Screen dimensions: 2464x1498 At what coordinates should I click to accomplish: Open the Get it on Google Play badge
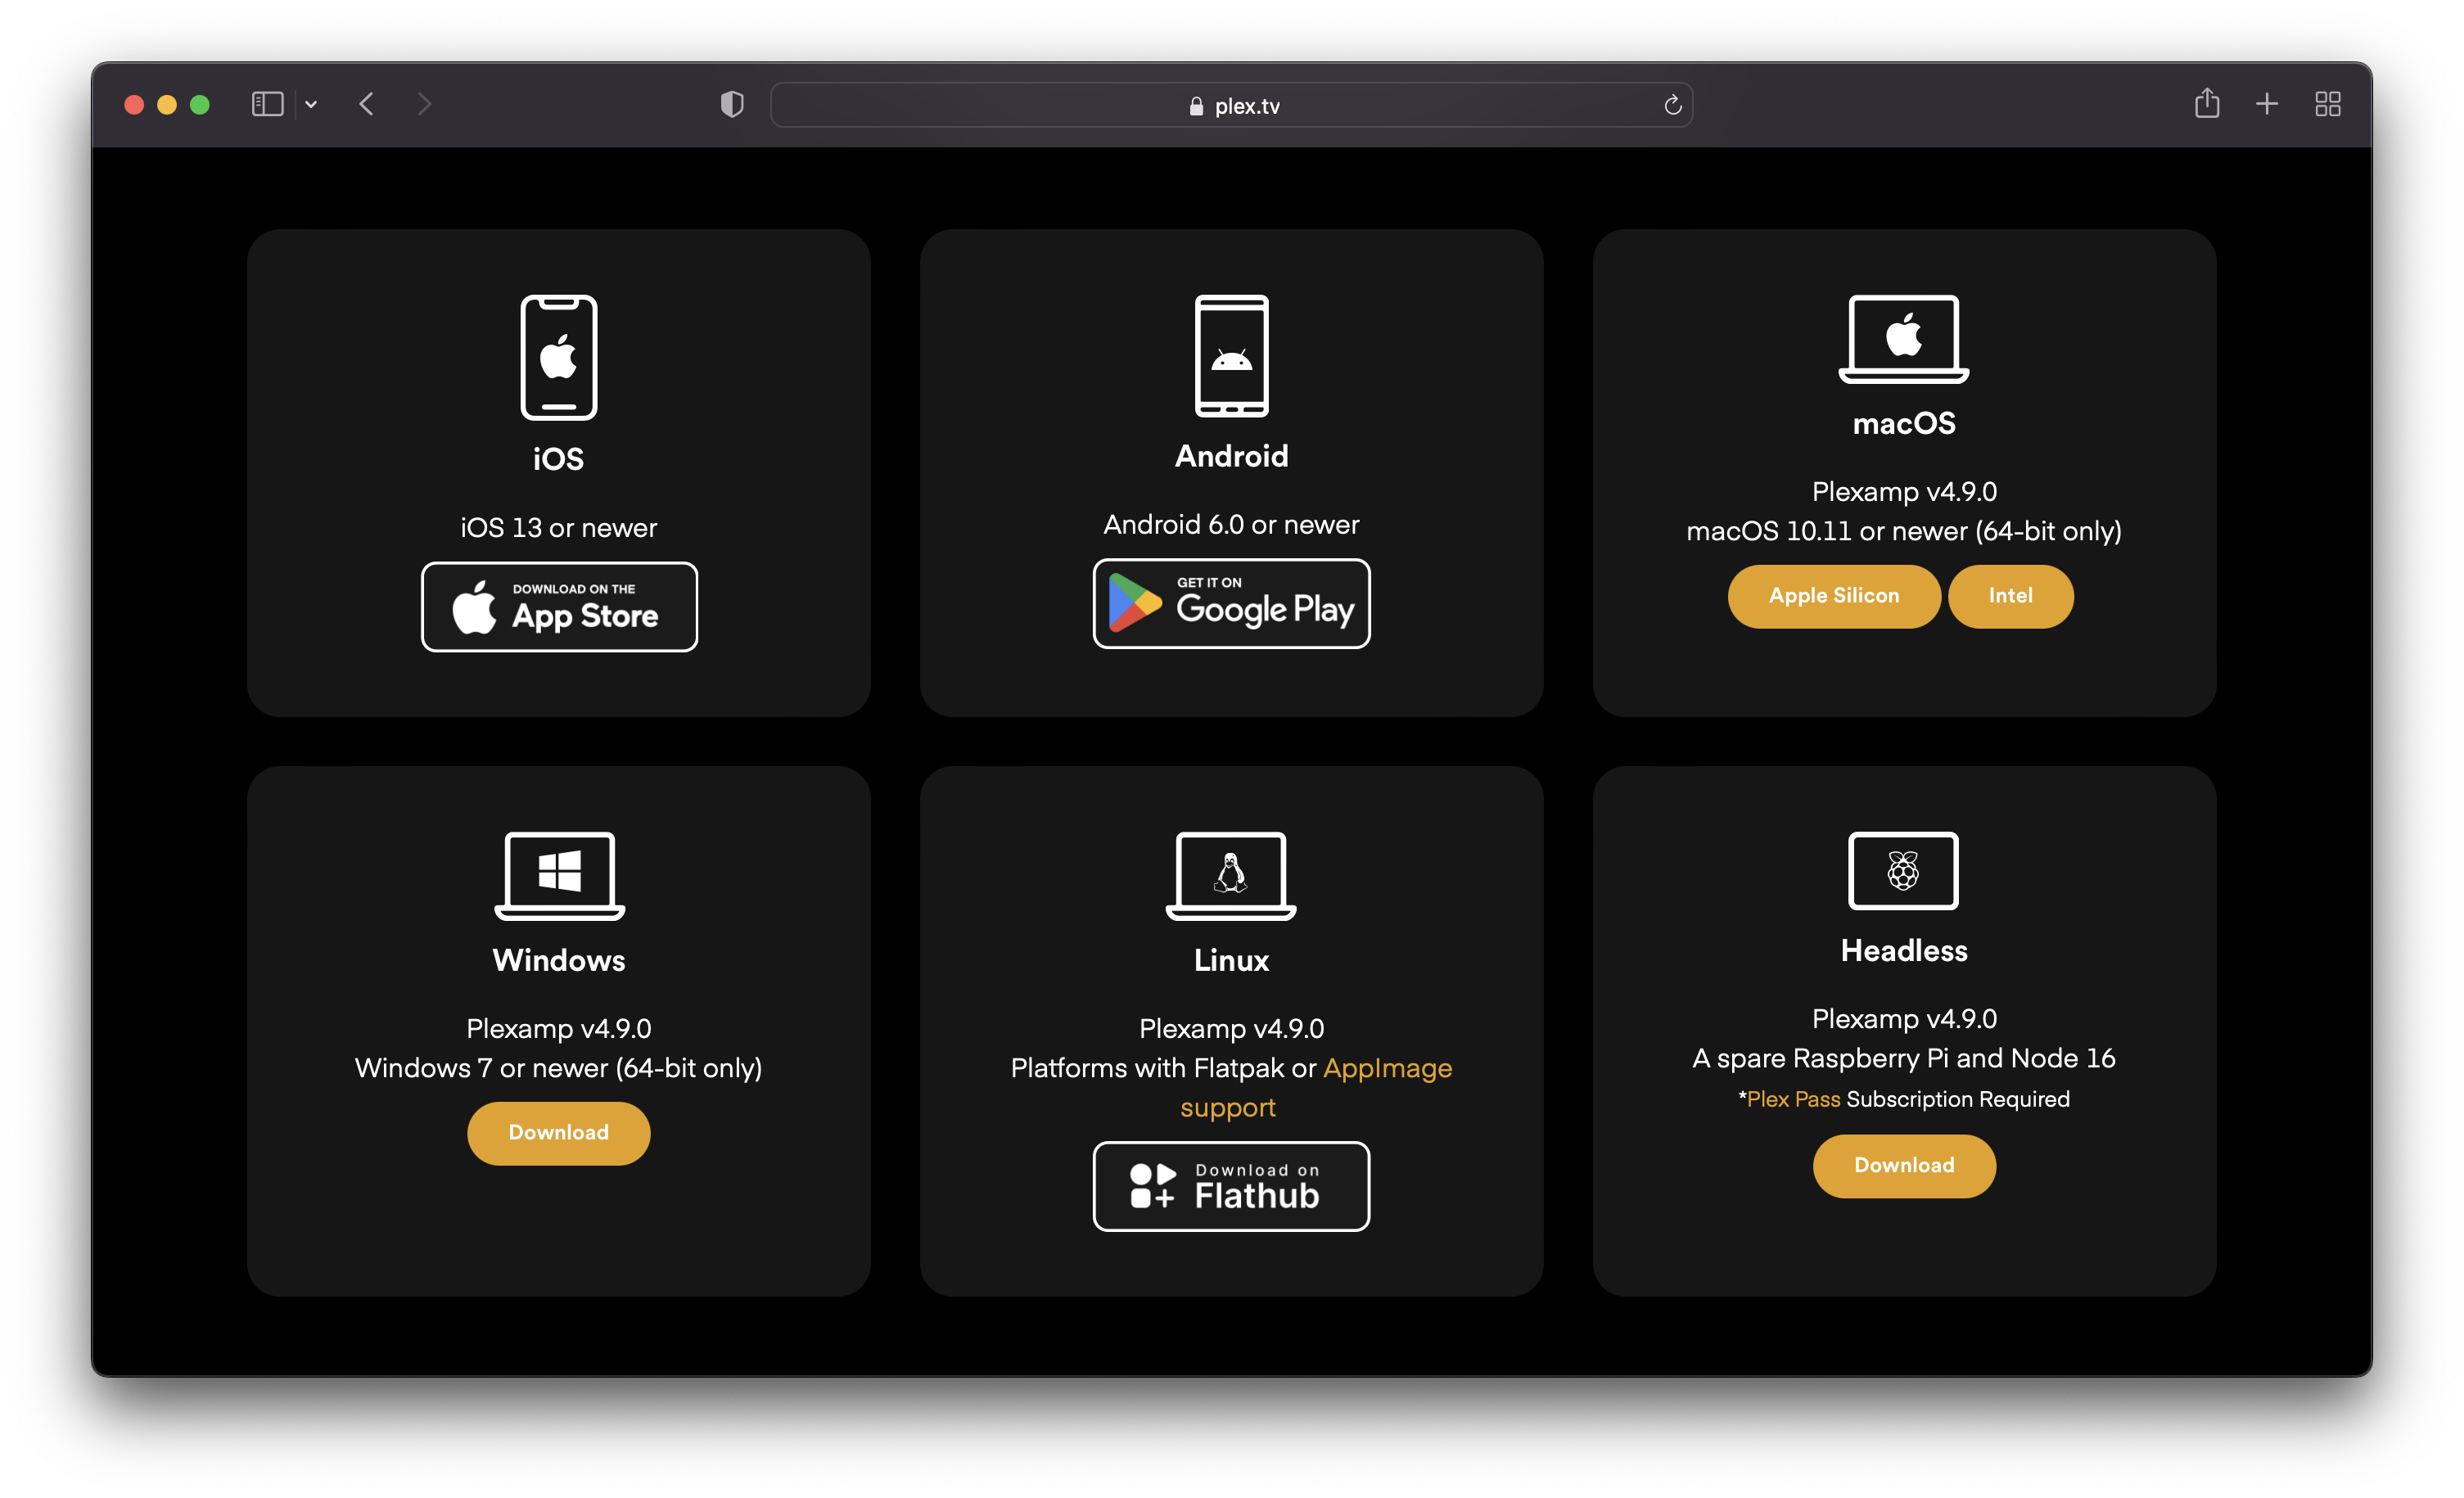(1231, 604)
